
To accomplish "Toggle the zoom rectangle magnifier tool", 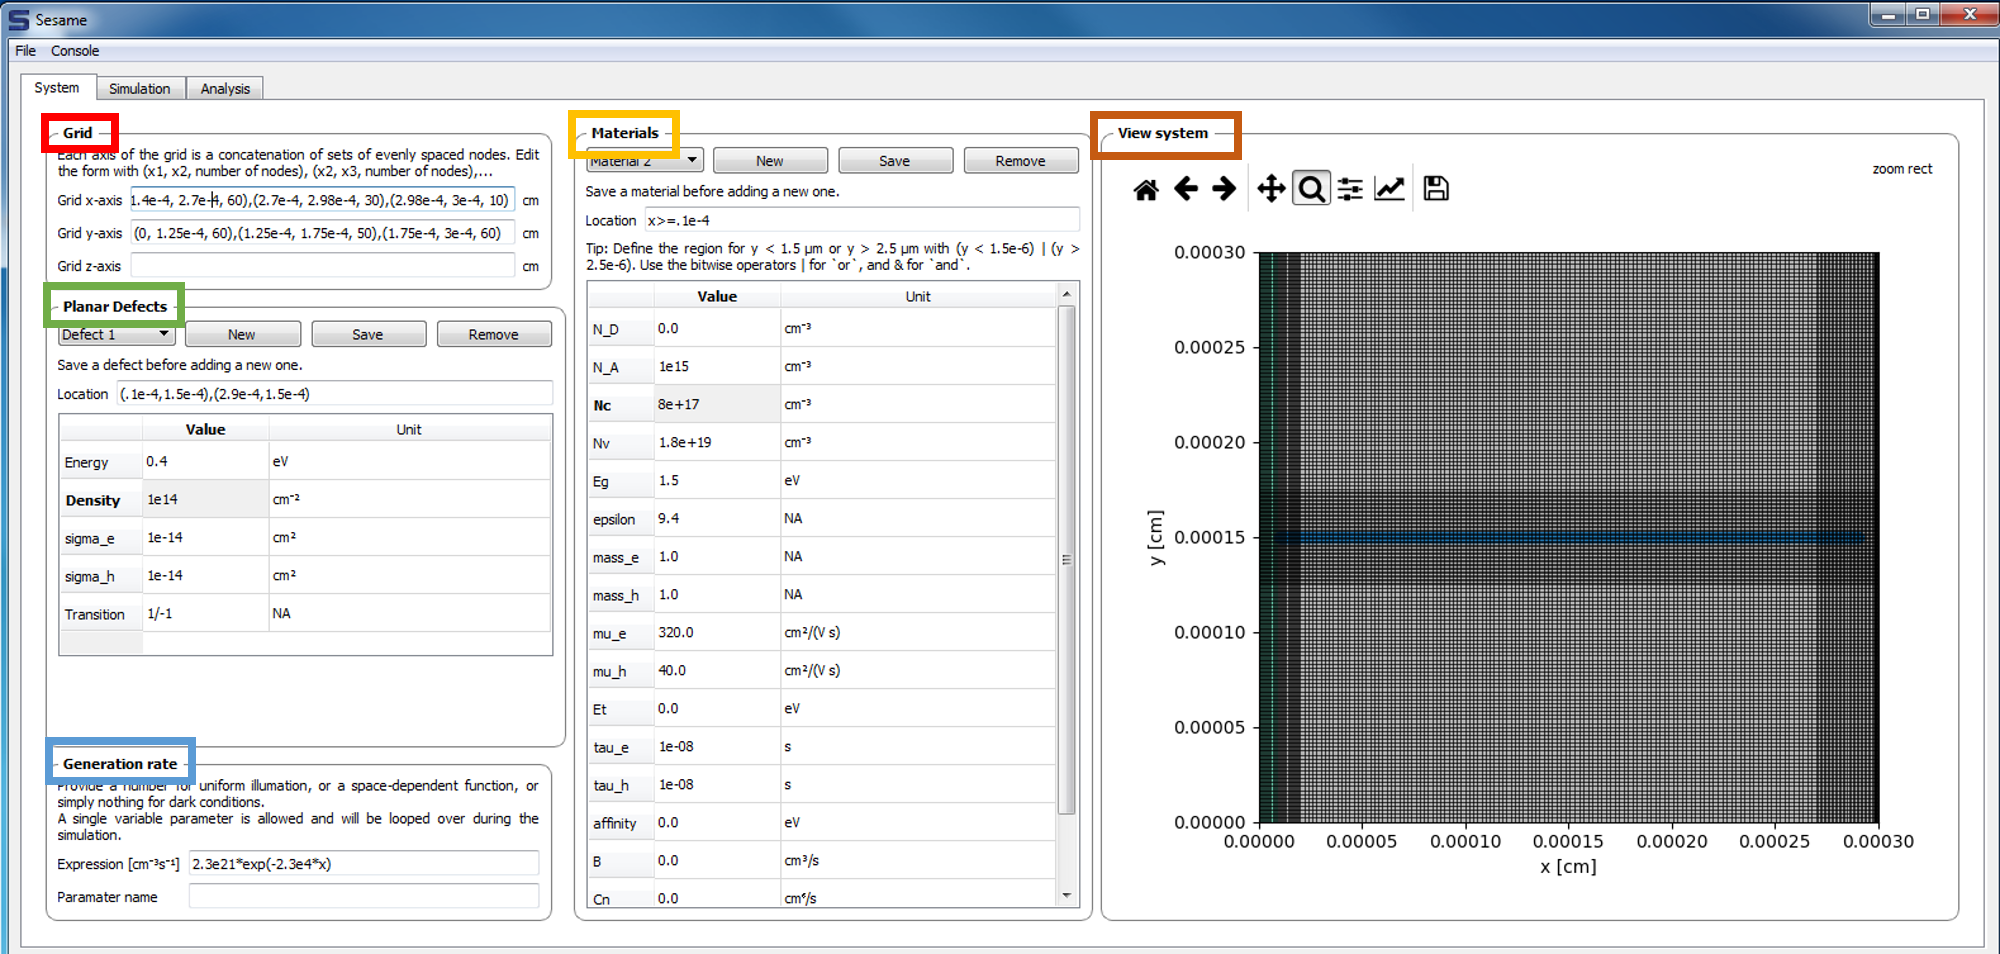I will [x=1311, y=189].
